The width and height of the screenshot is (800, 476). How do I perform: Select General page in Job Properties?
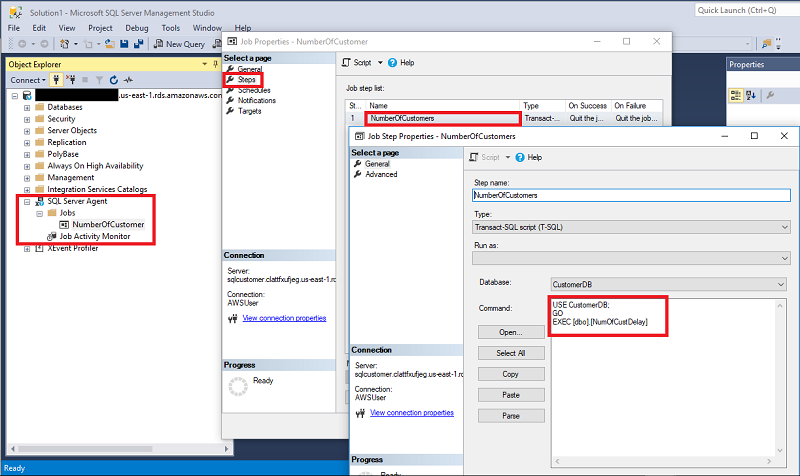click(x=249, y=69)
